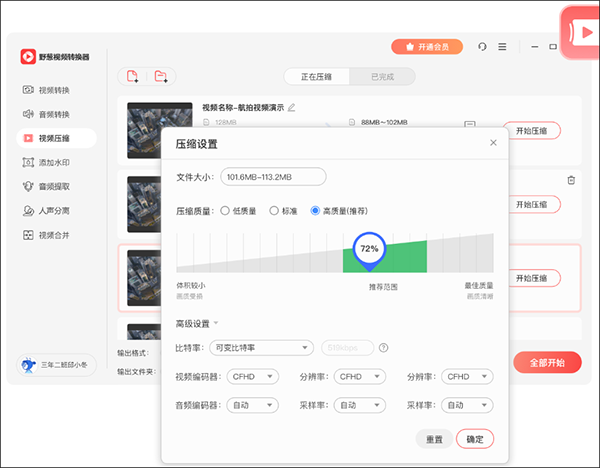The height and width of the screenshot is (468, 600).
Task: Open the 音频编码器 自动 dropdown
Action: pyautogui.click(x=253, y=405)
